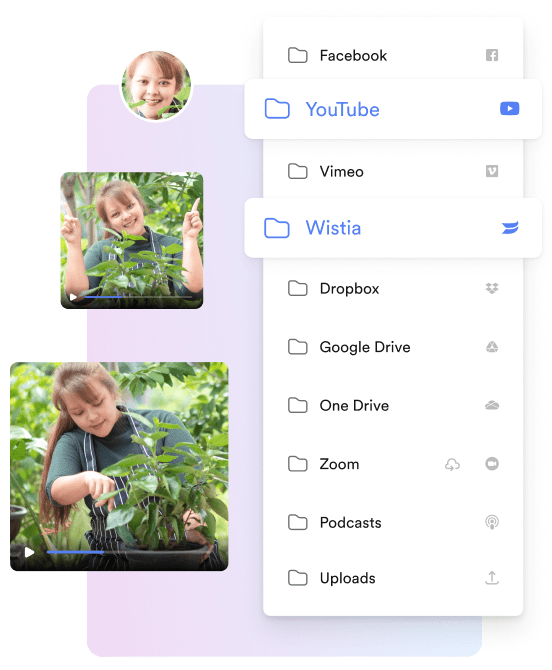Open the Dropbox folder label
The width and height of the screenshot is (552, 670).
click(x=349, y=289)
